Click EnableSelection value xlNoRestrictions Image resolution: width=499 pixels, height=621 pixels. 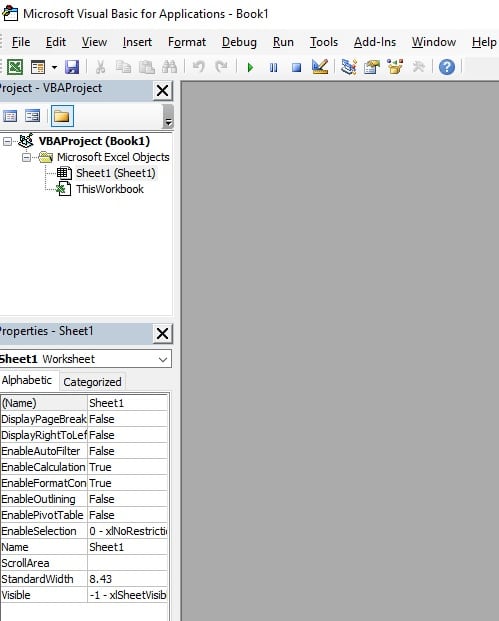128,531
